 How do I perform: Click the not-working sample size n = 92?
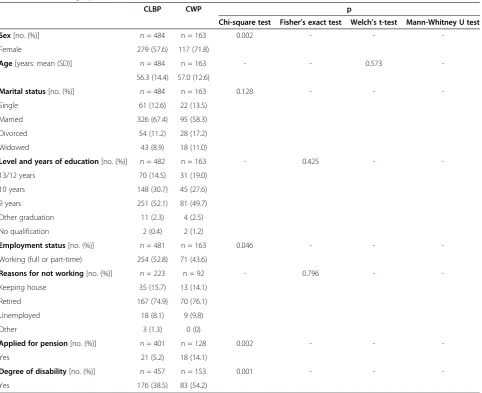(194, 273)
